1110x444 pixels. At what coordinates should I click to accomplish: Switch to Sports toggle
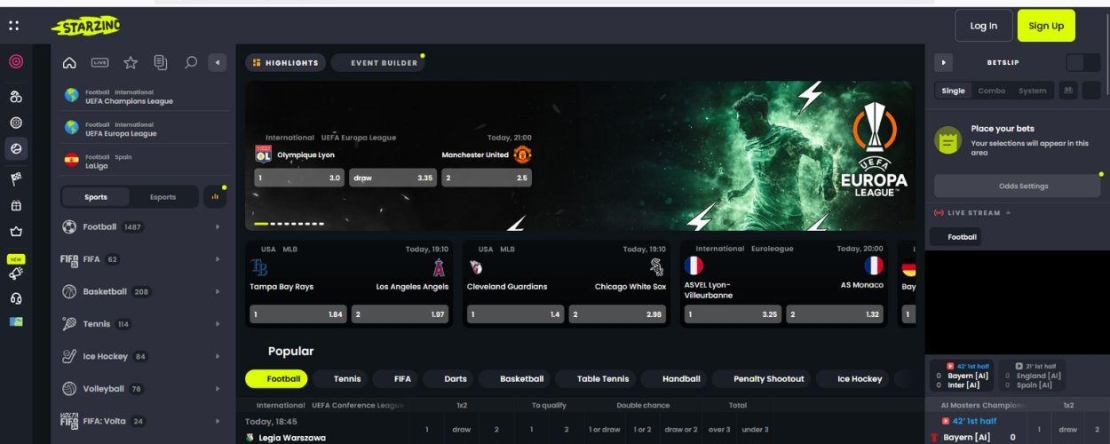[96, 198]
